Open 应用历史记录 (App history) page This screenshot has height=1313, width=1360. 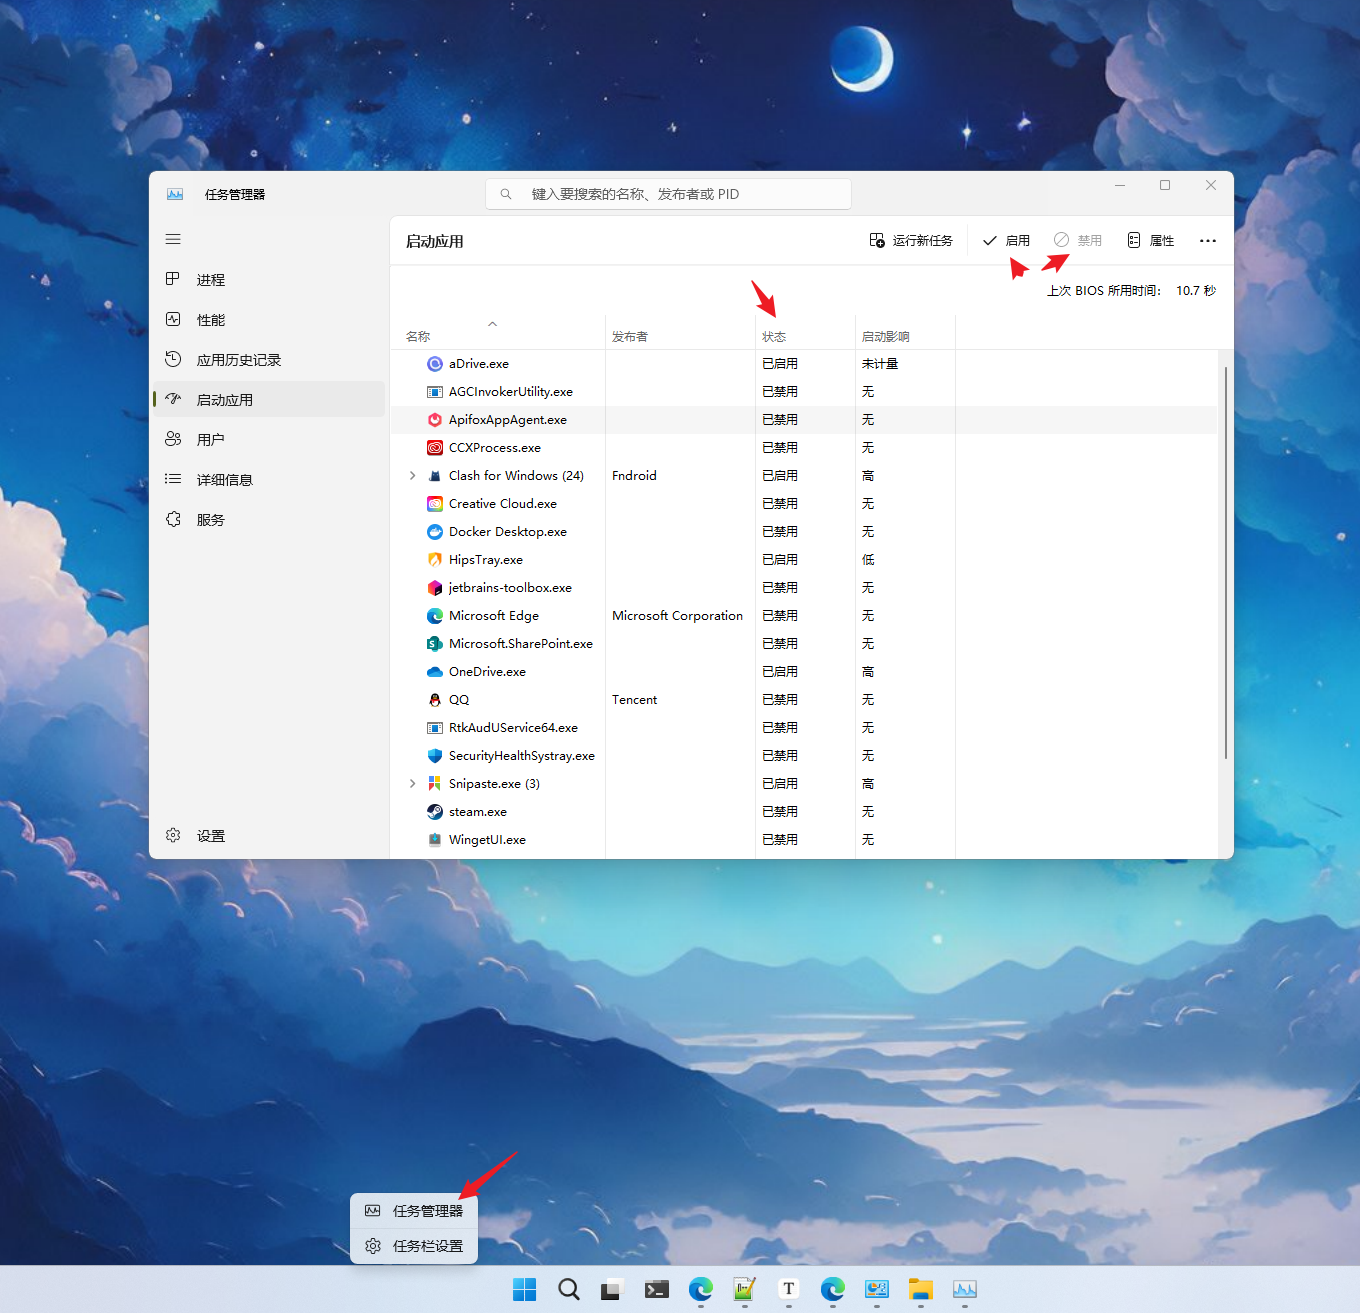click(x=238, y=360)
